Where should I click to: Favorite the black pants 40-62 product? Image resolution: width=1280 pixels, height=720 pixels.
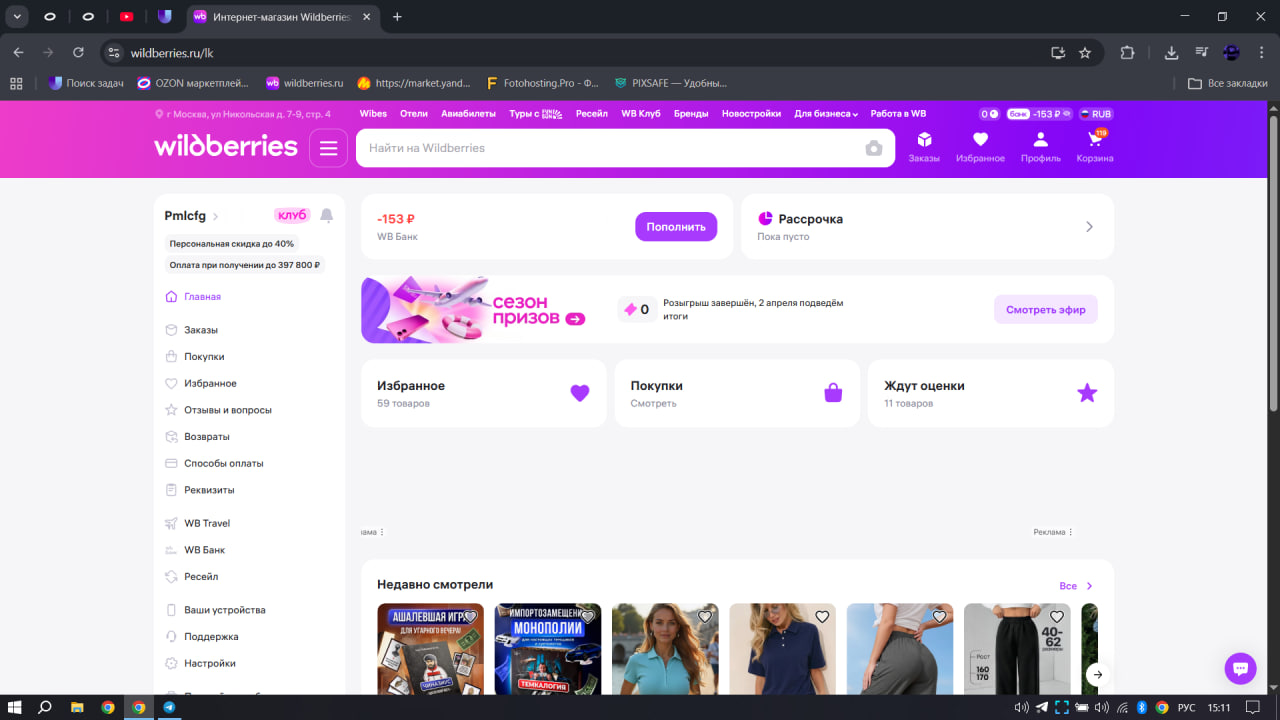pyautogui.click(x=1056, y=617)
